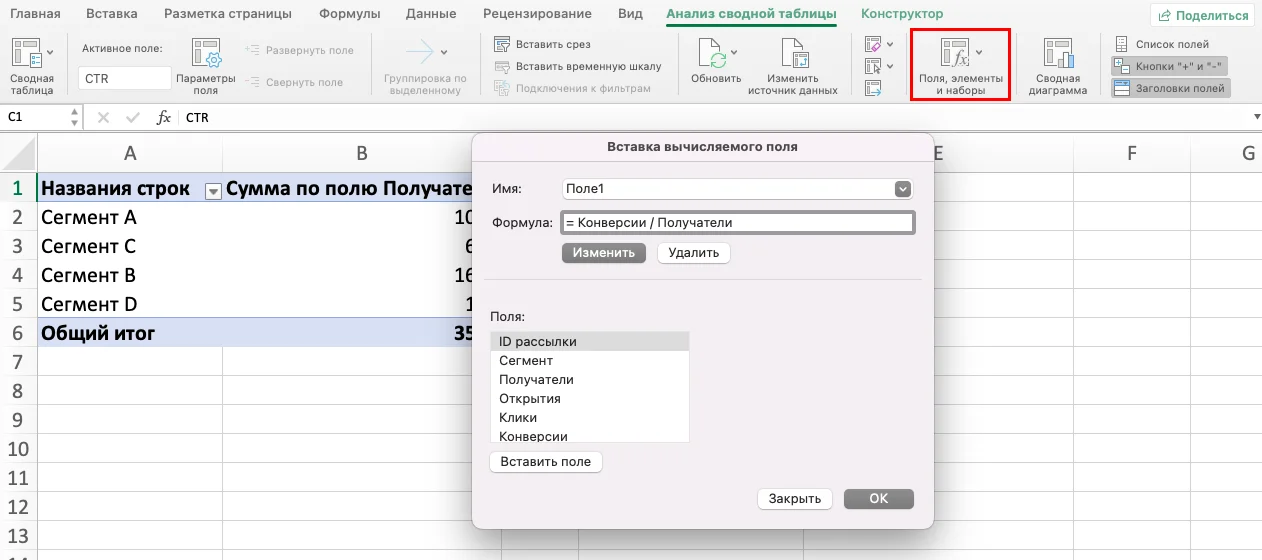Viewport: 1262px width, 560px height.
Task: Toggle Заголовки полей display
Action: [x=1169, y=89]
